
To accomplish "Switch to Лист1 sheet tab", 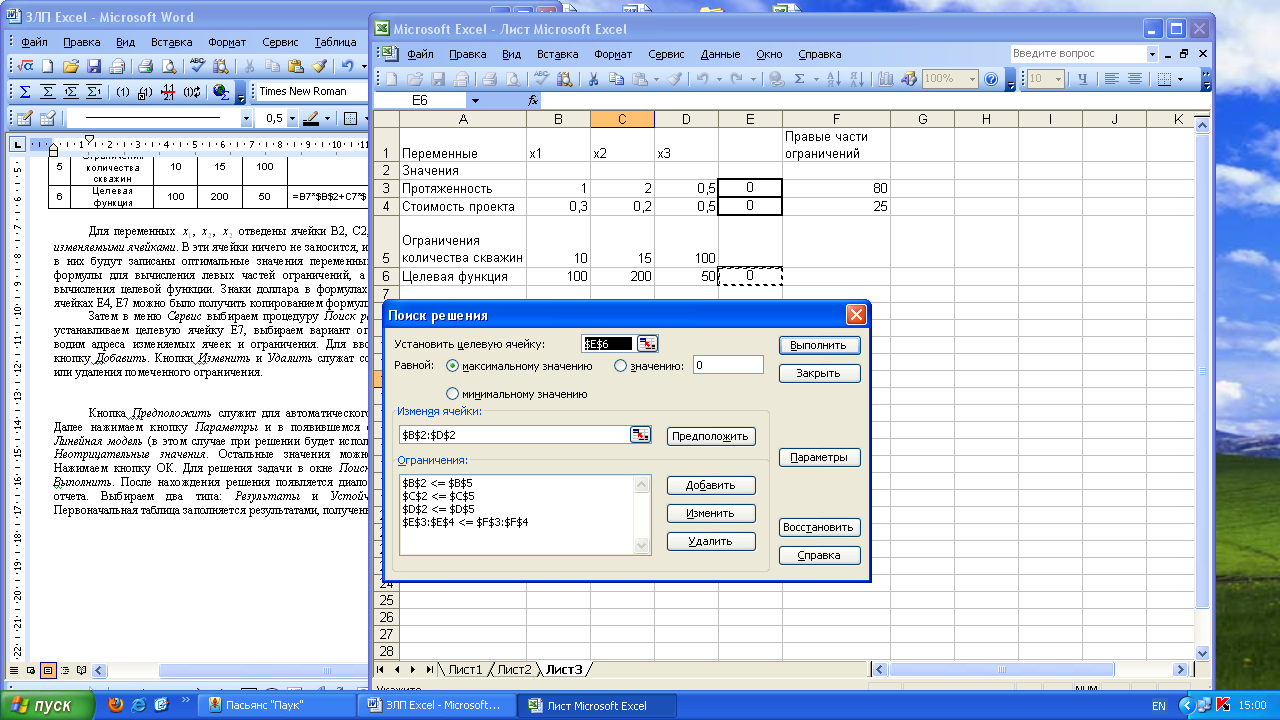I will tap(464, 669).
